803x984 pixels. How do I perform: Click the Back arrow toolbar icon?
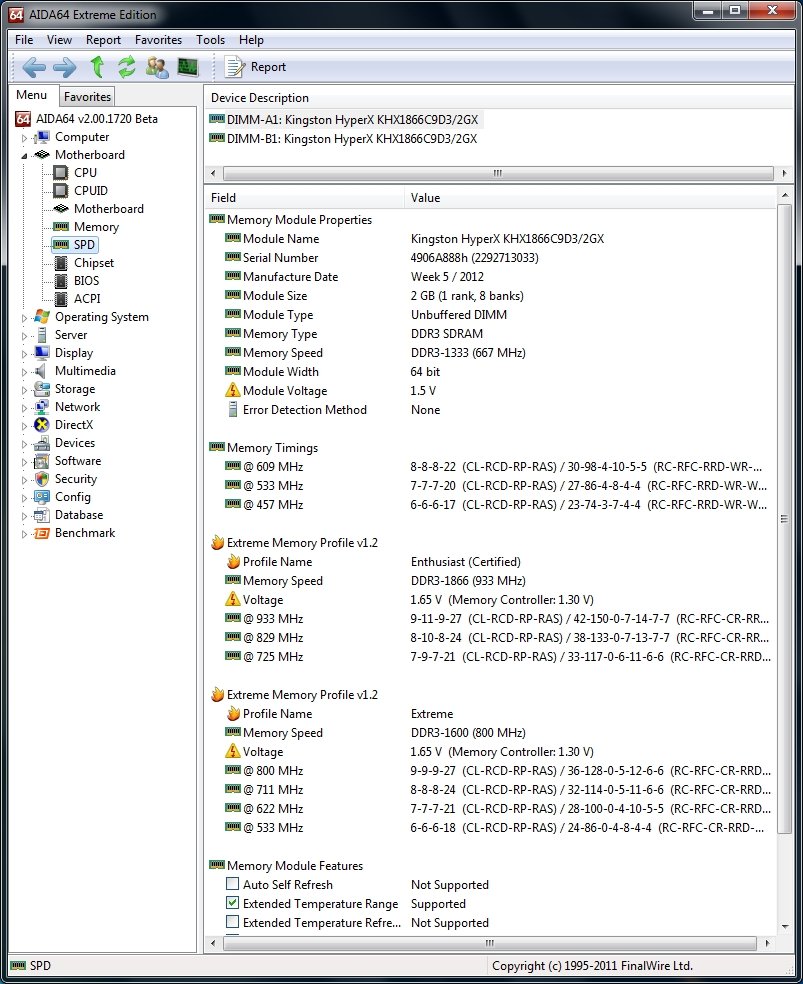point(34,67)
